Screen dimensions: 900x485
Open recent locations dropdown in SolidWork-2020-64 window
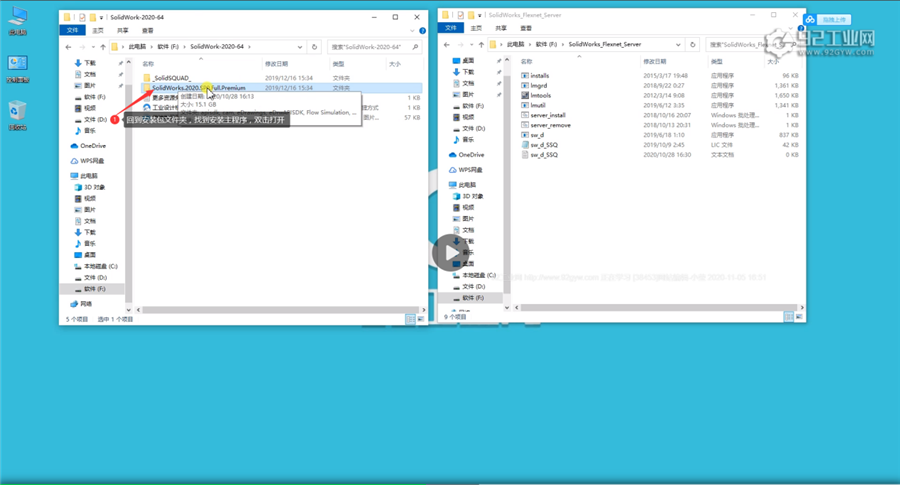[93, 47]
